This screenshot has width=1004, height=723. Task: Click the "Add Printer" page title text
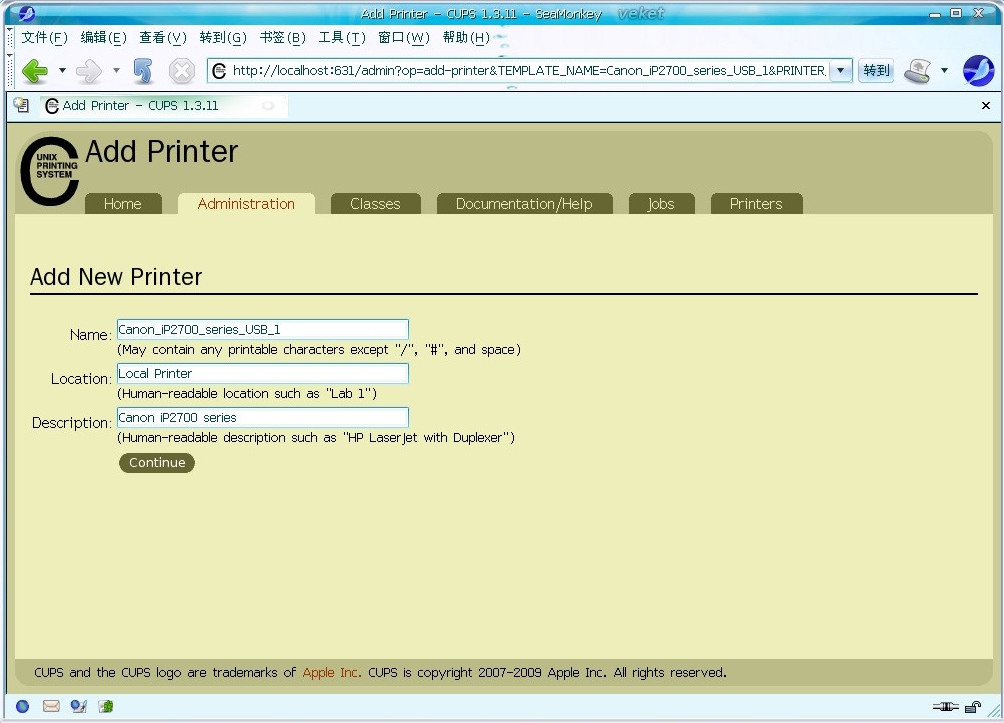(161, 152)
